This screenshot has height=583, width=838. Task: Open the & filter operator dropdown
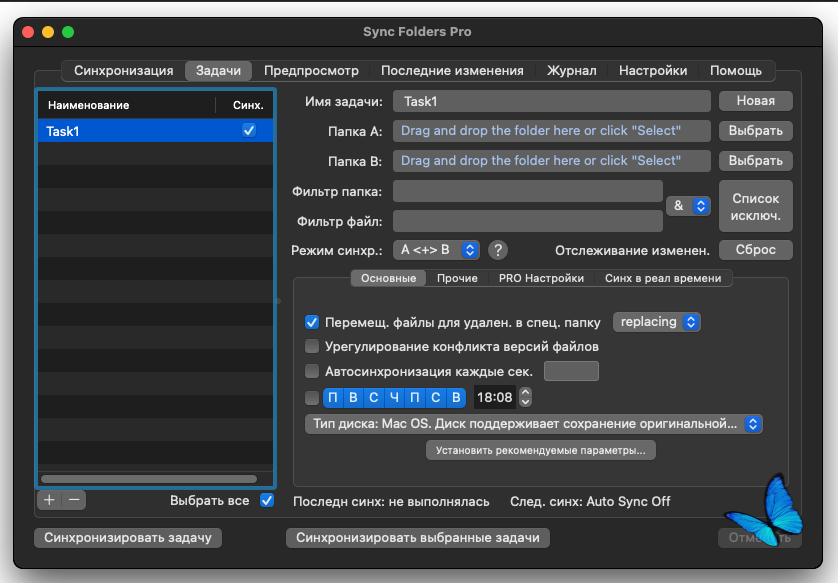pos(688,206)
